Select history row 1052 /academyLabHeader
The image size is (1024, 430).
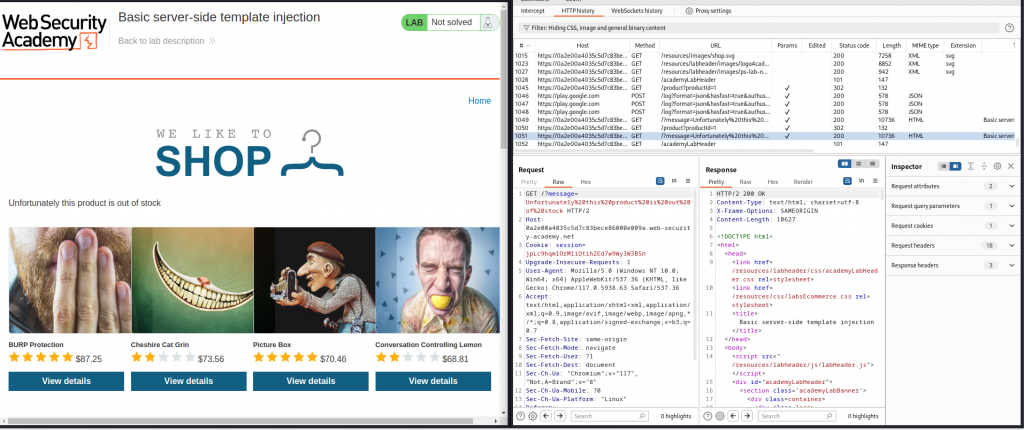[765, 144]
